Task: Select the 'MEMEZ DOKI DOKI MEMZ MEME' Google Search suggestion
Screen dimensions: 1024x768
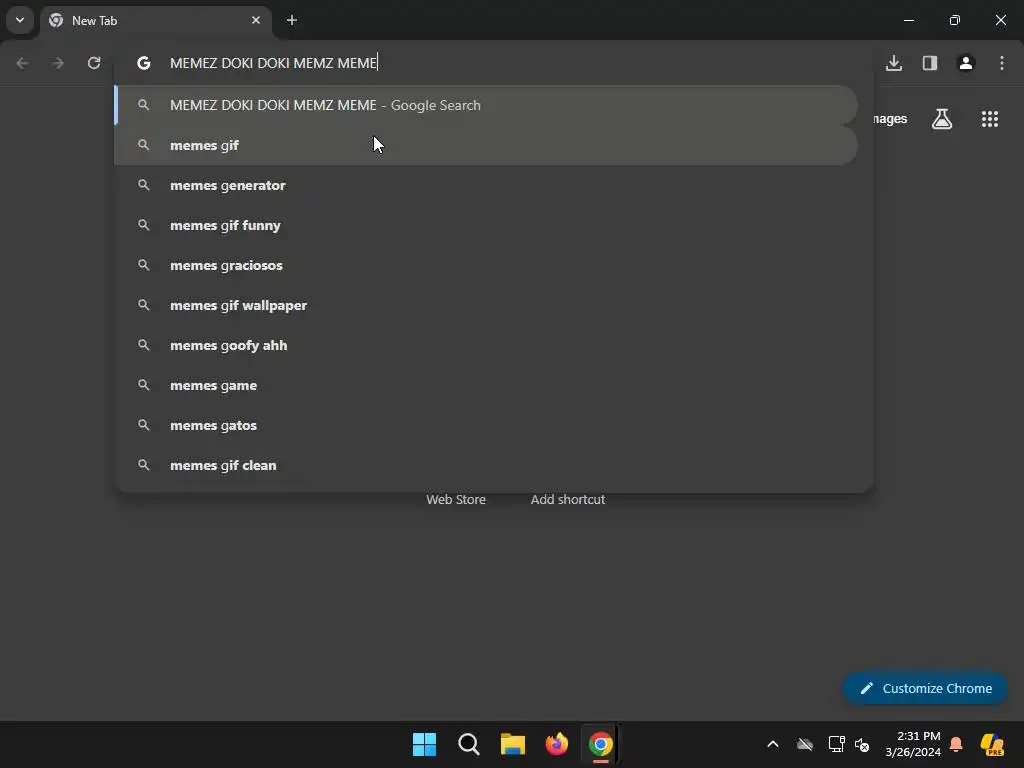Action: pos(486,105)
